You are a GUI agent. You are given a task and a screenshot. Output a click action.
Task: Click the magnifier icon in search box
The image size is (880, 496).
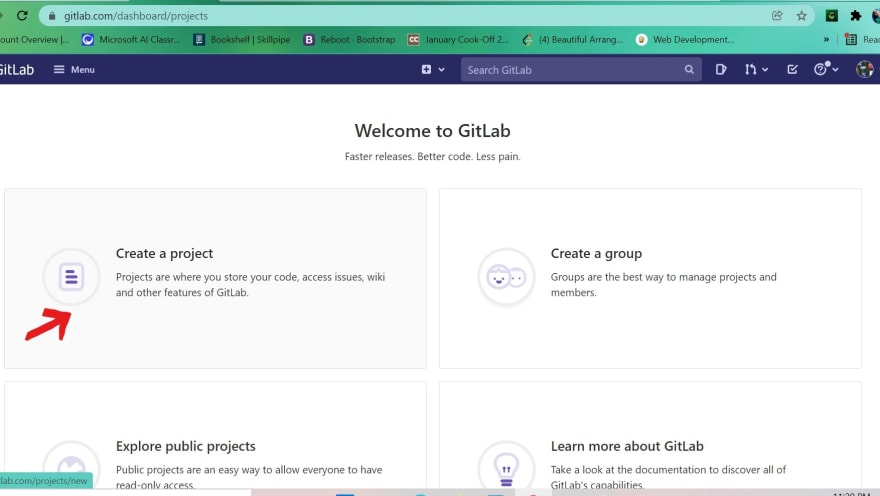coord(689,70)
